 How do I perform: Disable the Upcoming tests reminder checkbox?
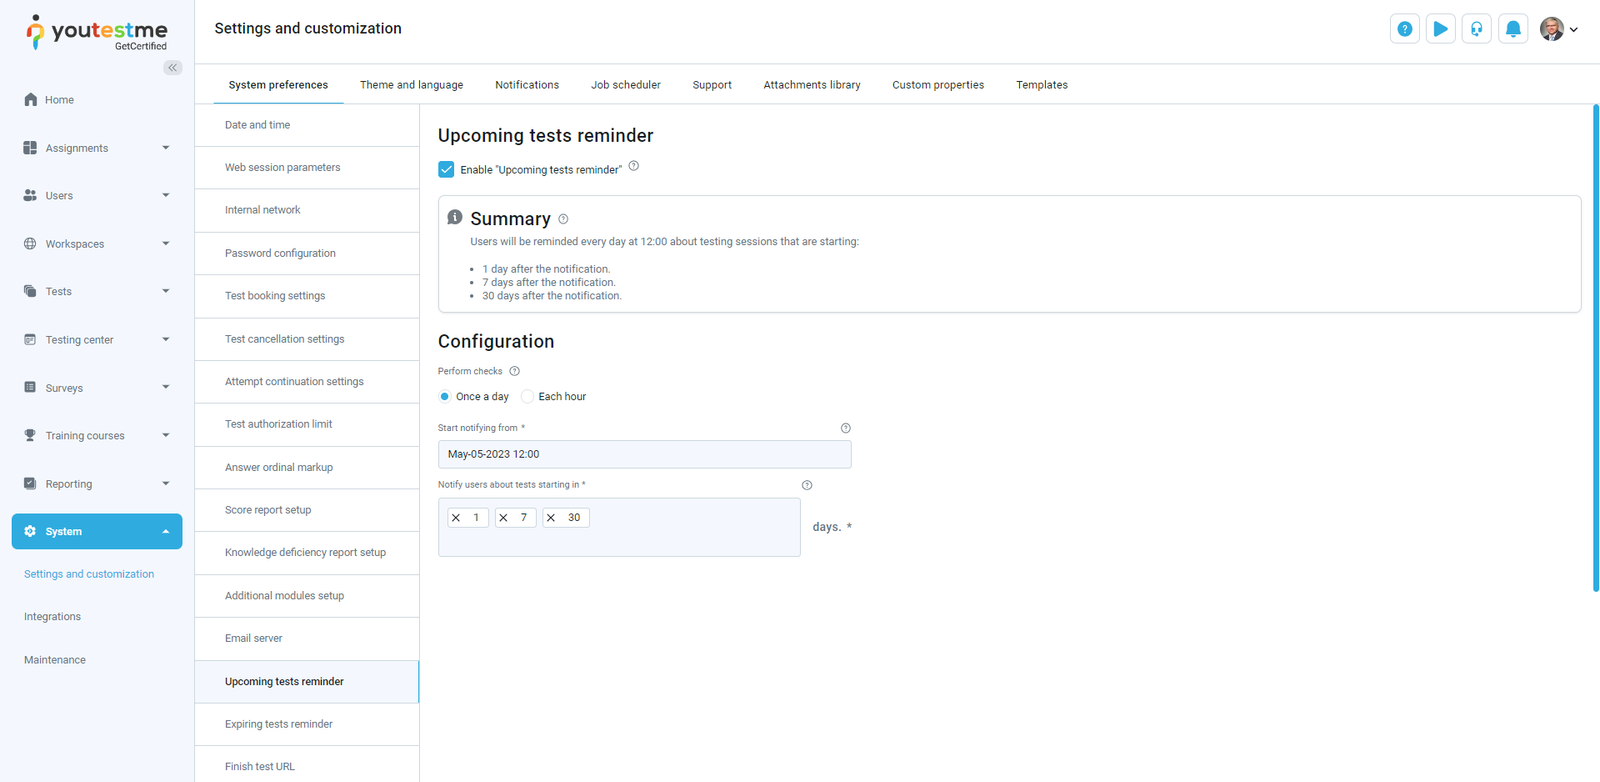[x=446, y=170]
